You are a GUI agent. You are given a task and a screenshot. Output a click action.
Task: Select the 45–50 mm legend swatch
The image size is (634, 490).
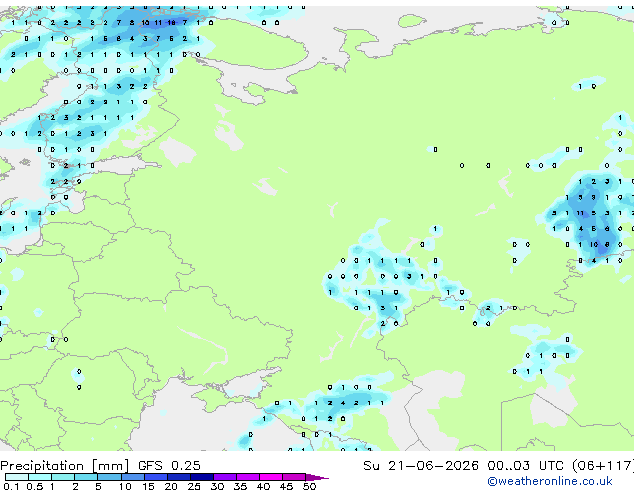pos(294,477)
